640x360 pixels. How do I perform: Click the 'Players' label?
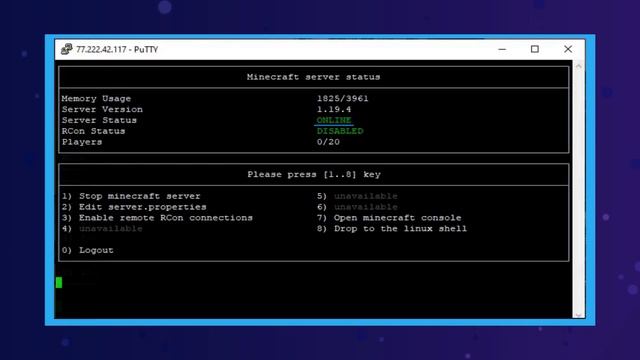click(x=82, y=142)
